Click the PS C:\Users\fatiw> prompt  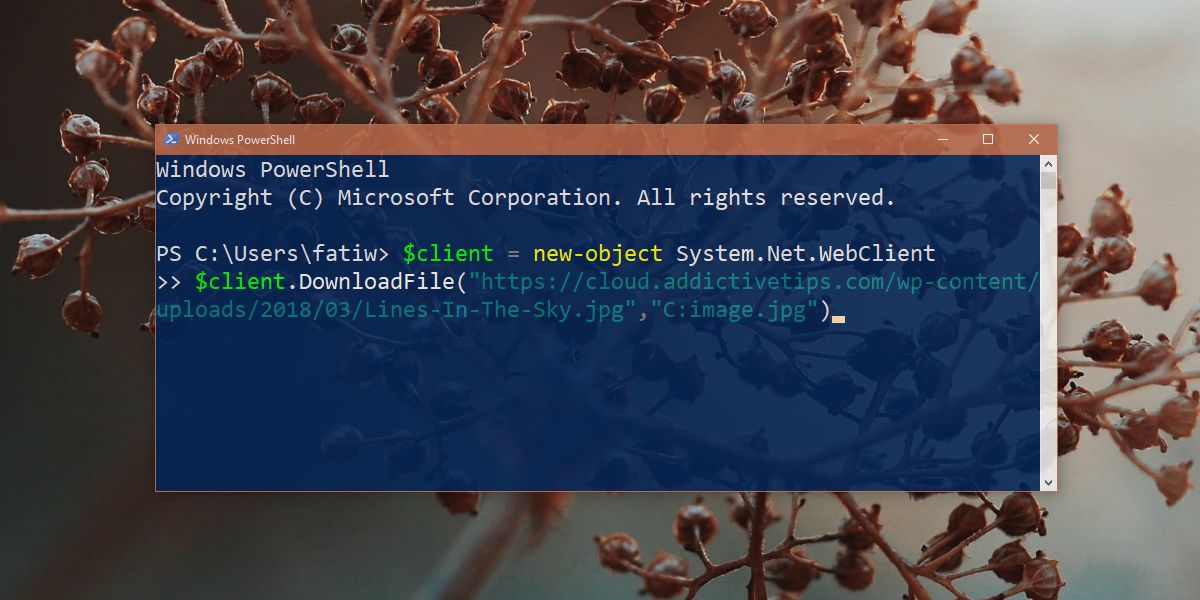(273, 254)
